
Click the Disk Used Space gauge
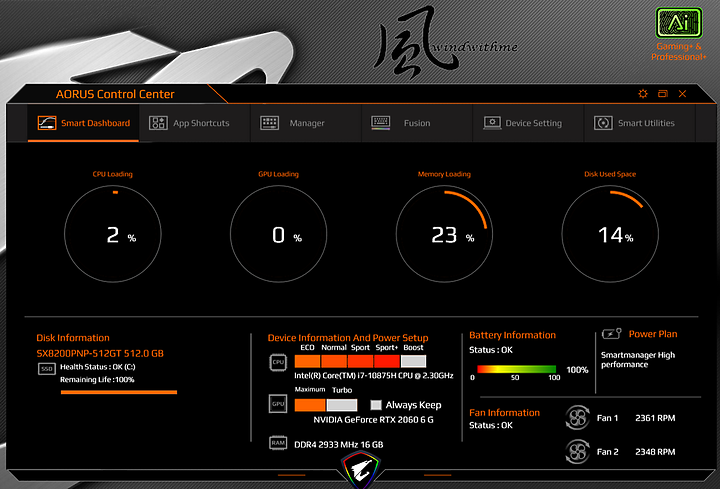coord(610,234)
